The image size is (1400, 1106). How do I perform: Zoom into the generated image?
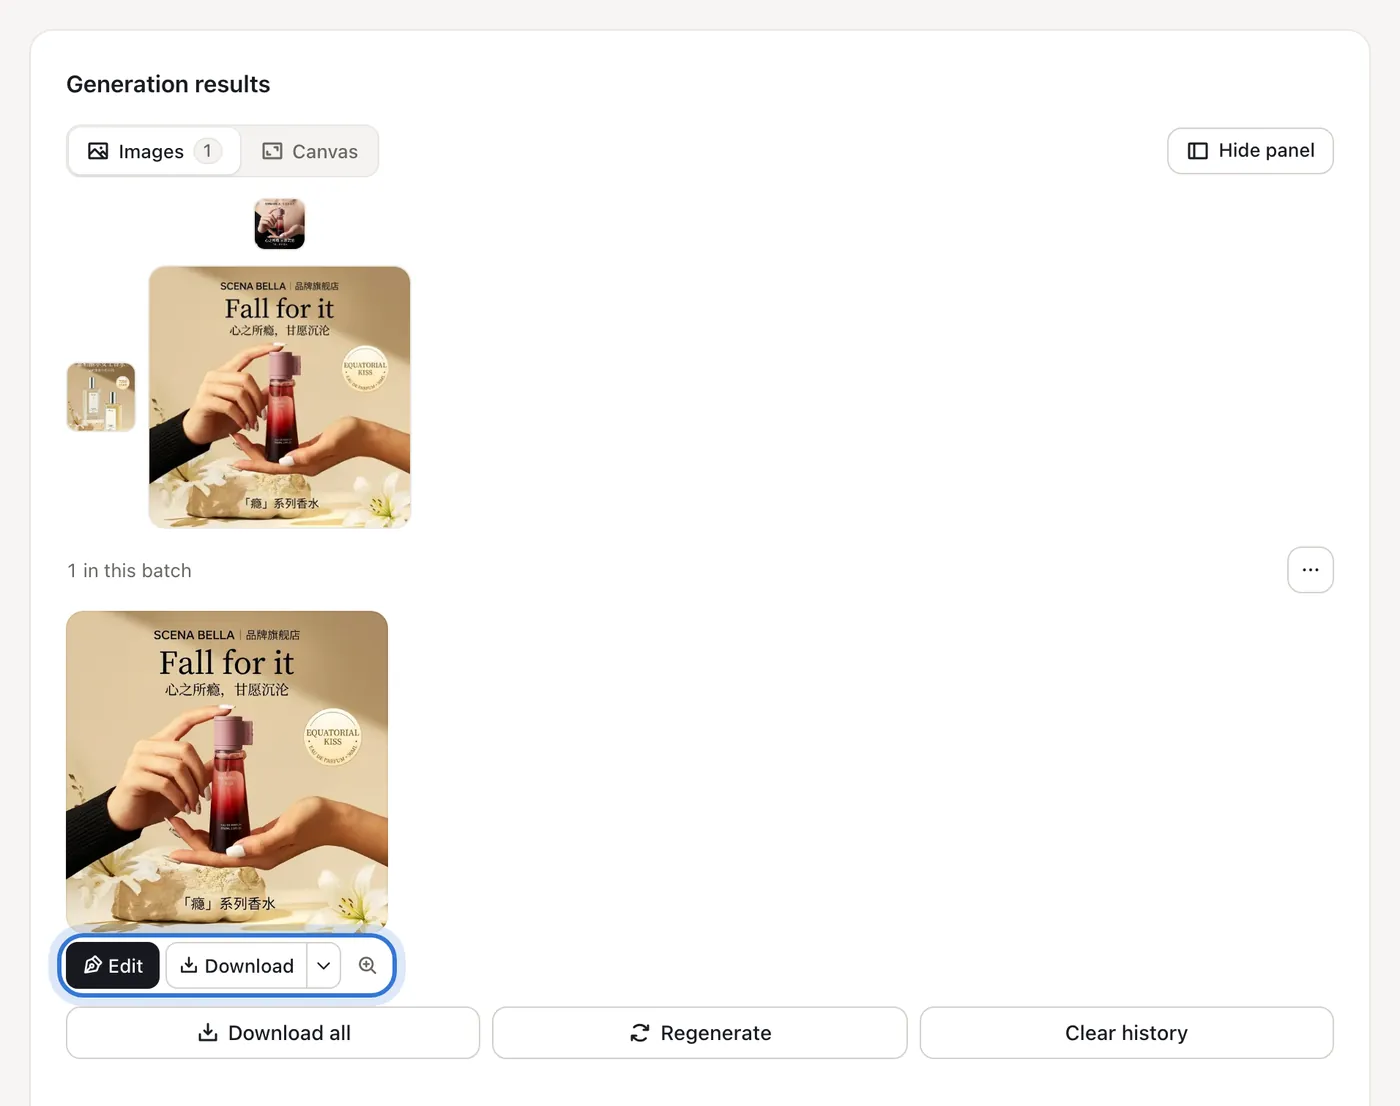pos(368,966)
